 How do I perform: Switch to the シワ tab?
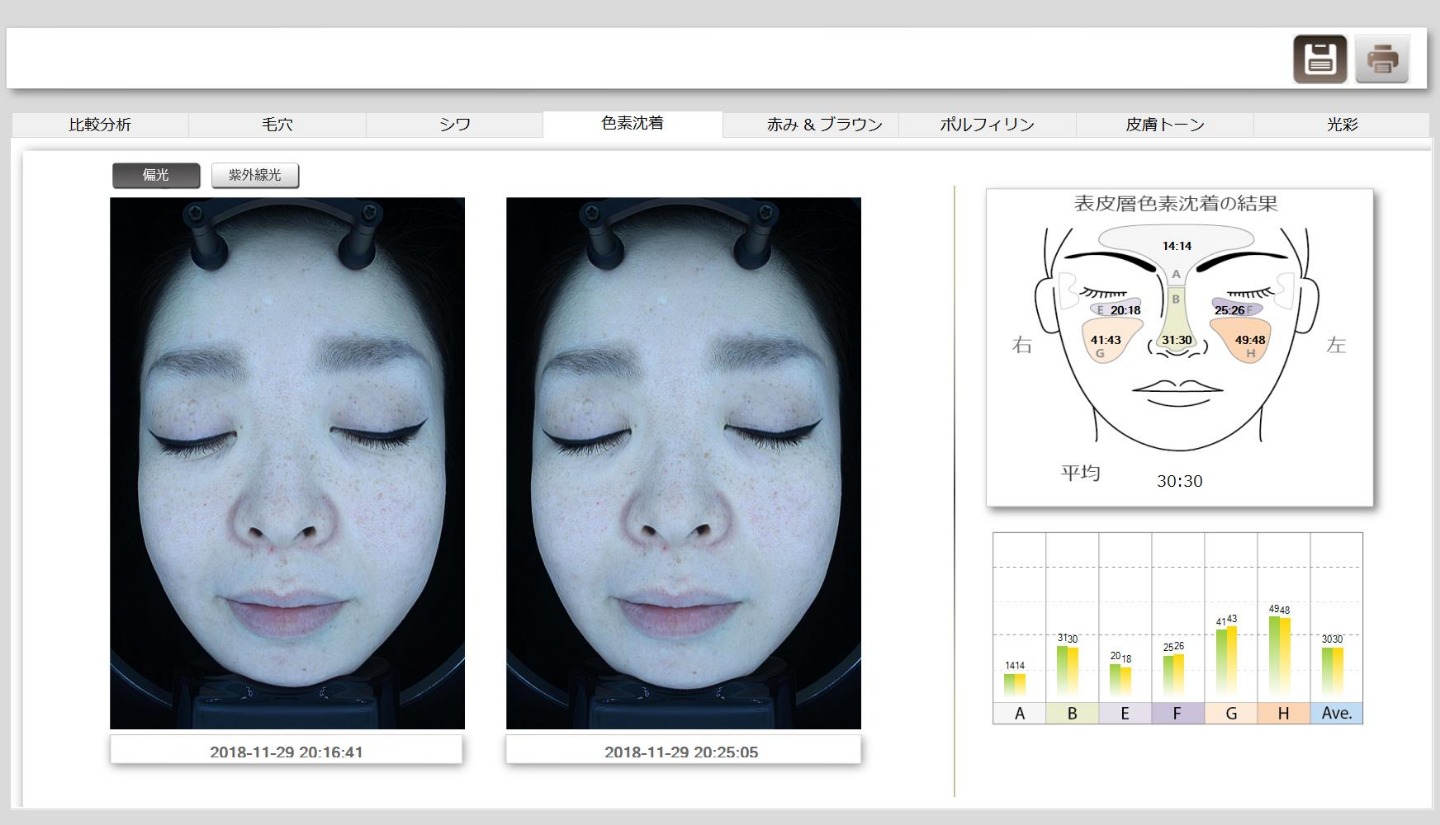click(455, 125)
